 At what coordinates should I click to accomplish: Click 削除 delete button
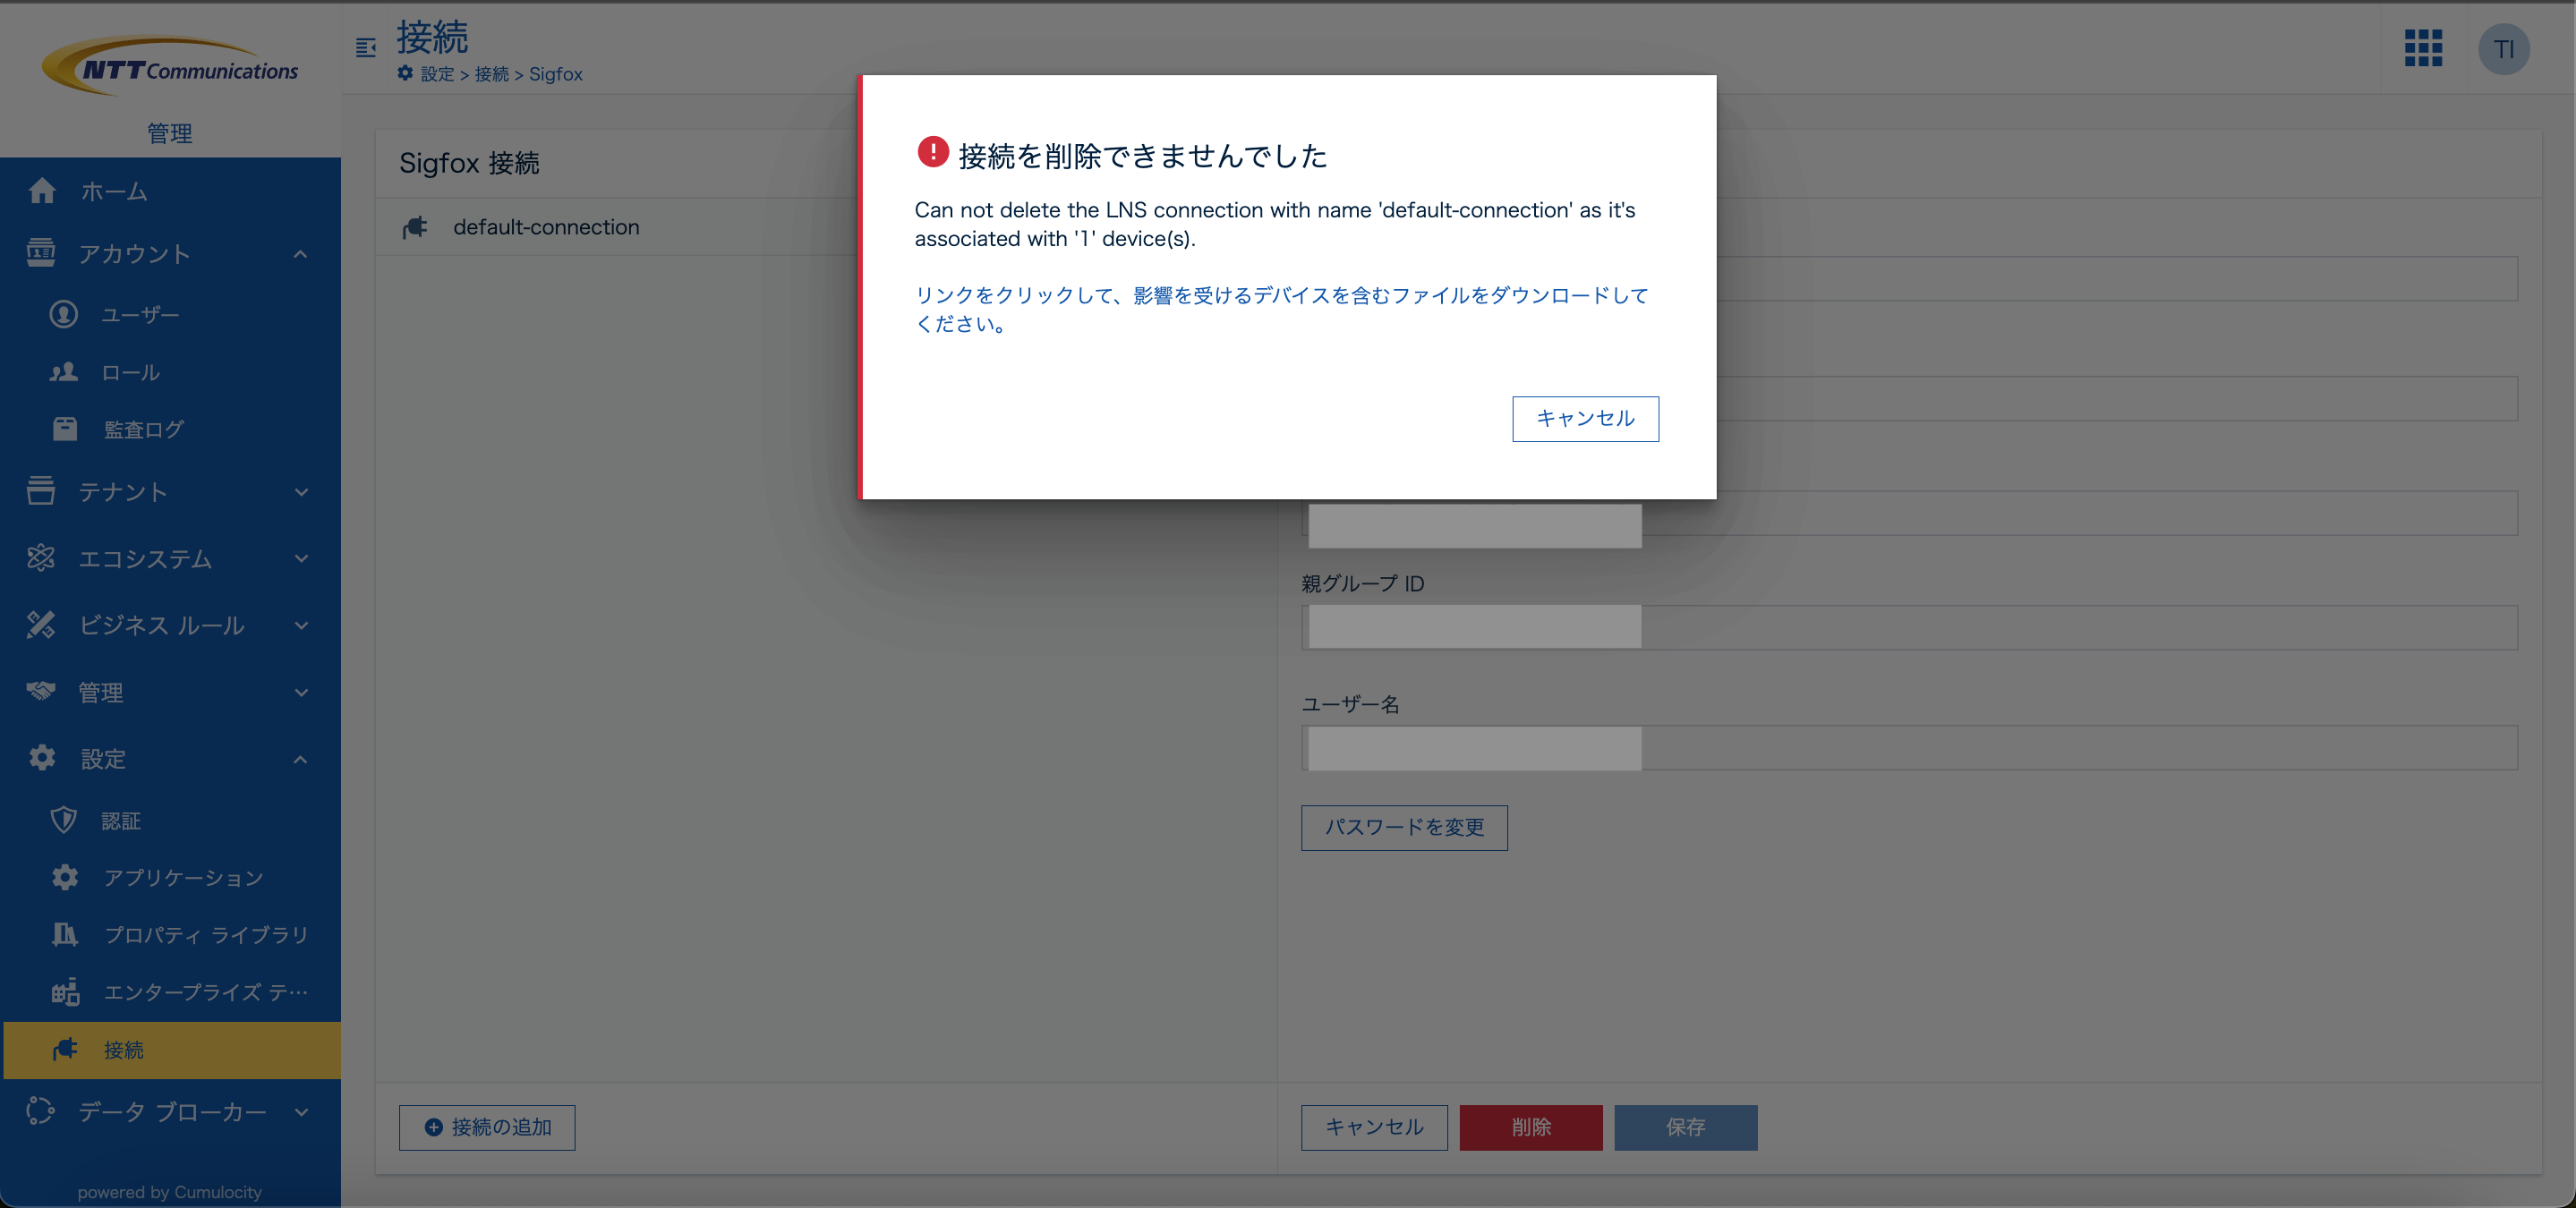coord(1530,1127)
